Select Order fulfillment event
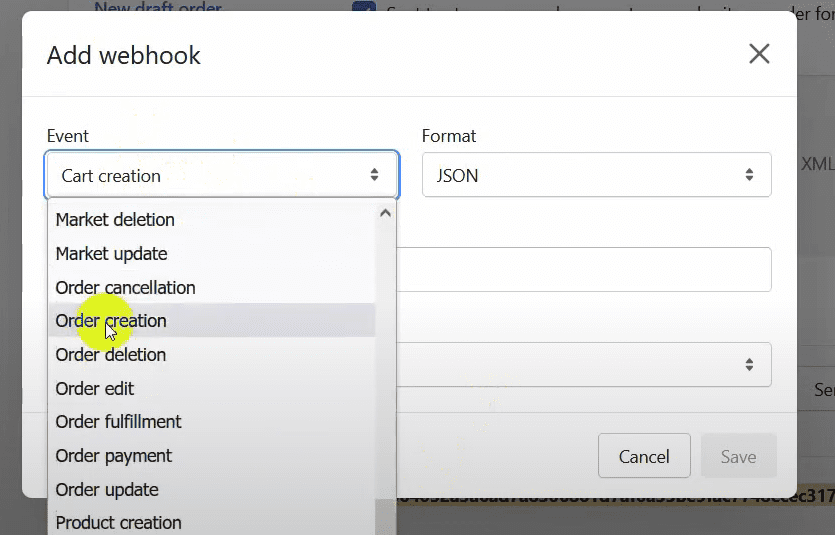The height and width of the screenshot is (535, 835). (118, 422)
